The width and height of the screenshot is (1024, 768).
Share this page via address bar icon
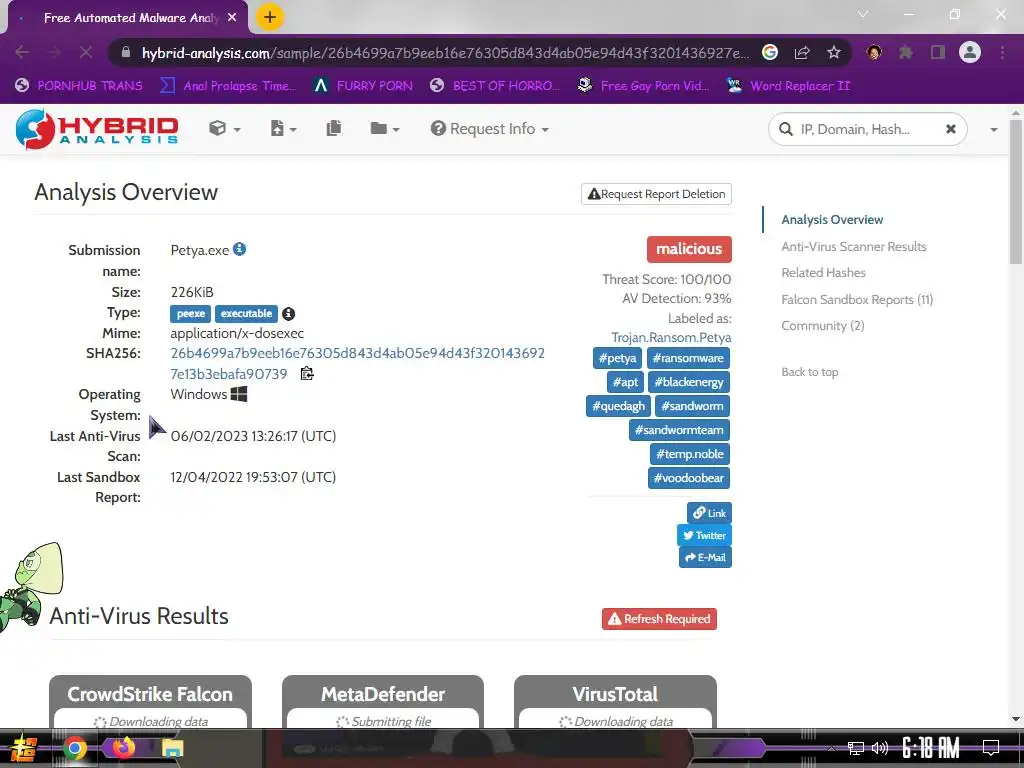(802, 52)
